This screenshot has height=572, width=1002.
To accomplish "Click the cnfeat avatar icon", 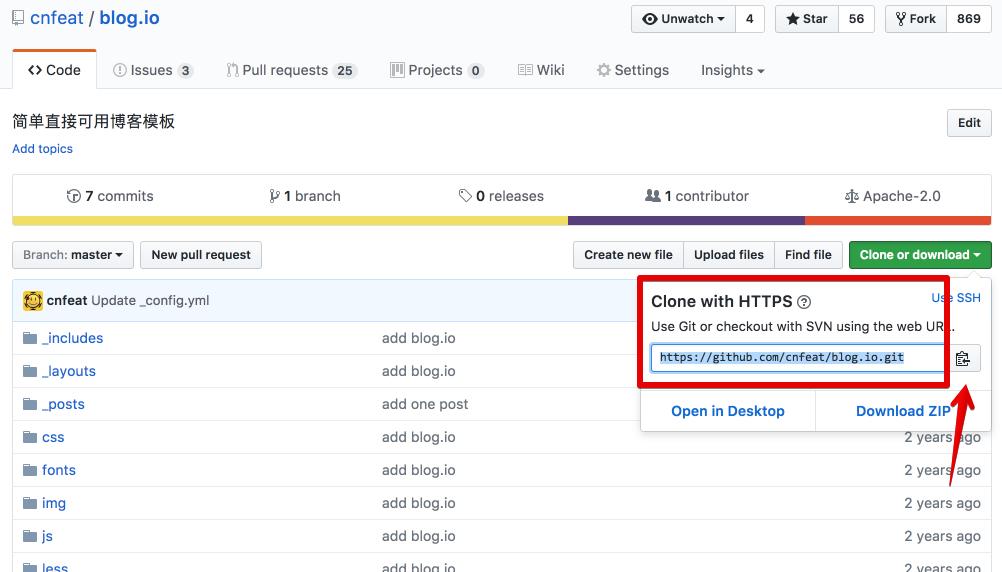I will click(32, 300).
